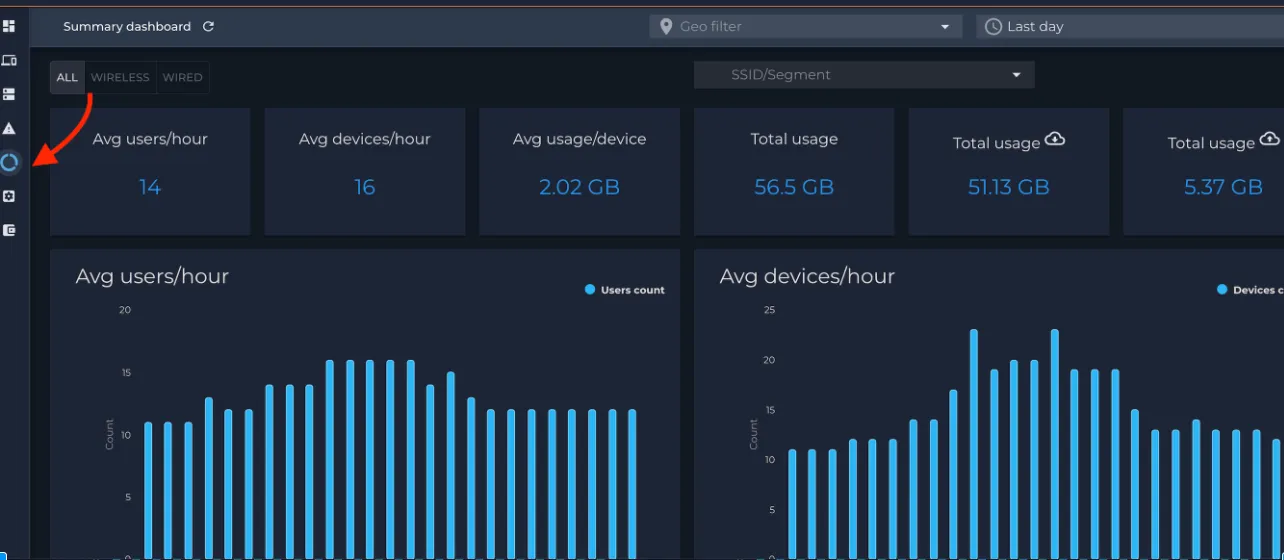Click the first bar in Avg devices/hour chart
The width and height of the screenshot is (1284, 560).
click(793, 504)
